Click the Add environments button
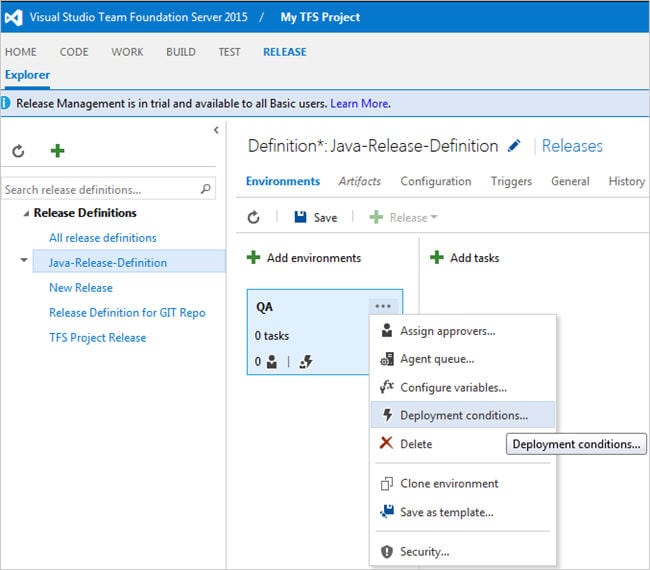This screenshot has width=650, height=570. pyautogui.click(x=303, y=257)
